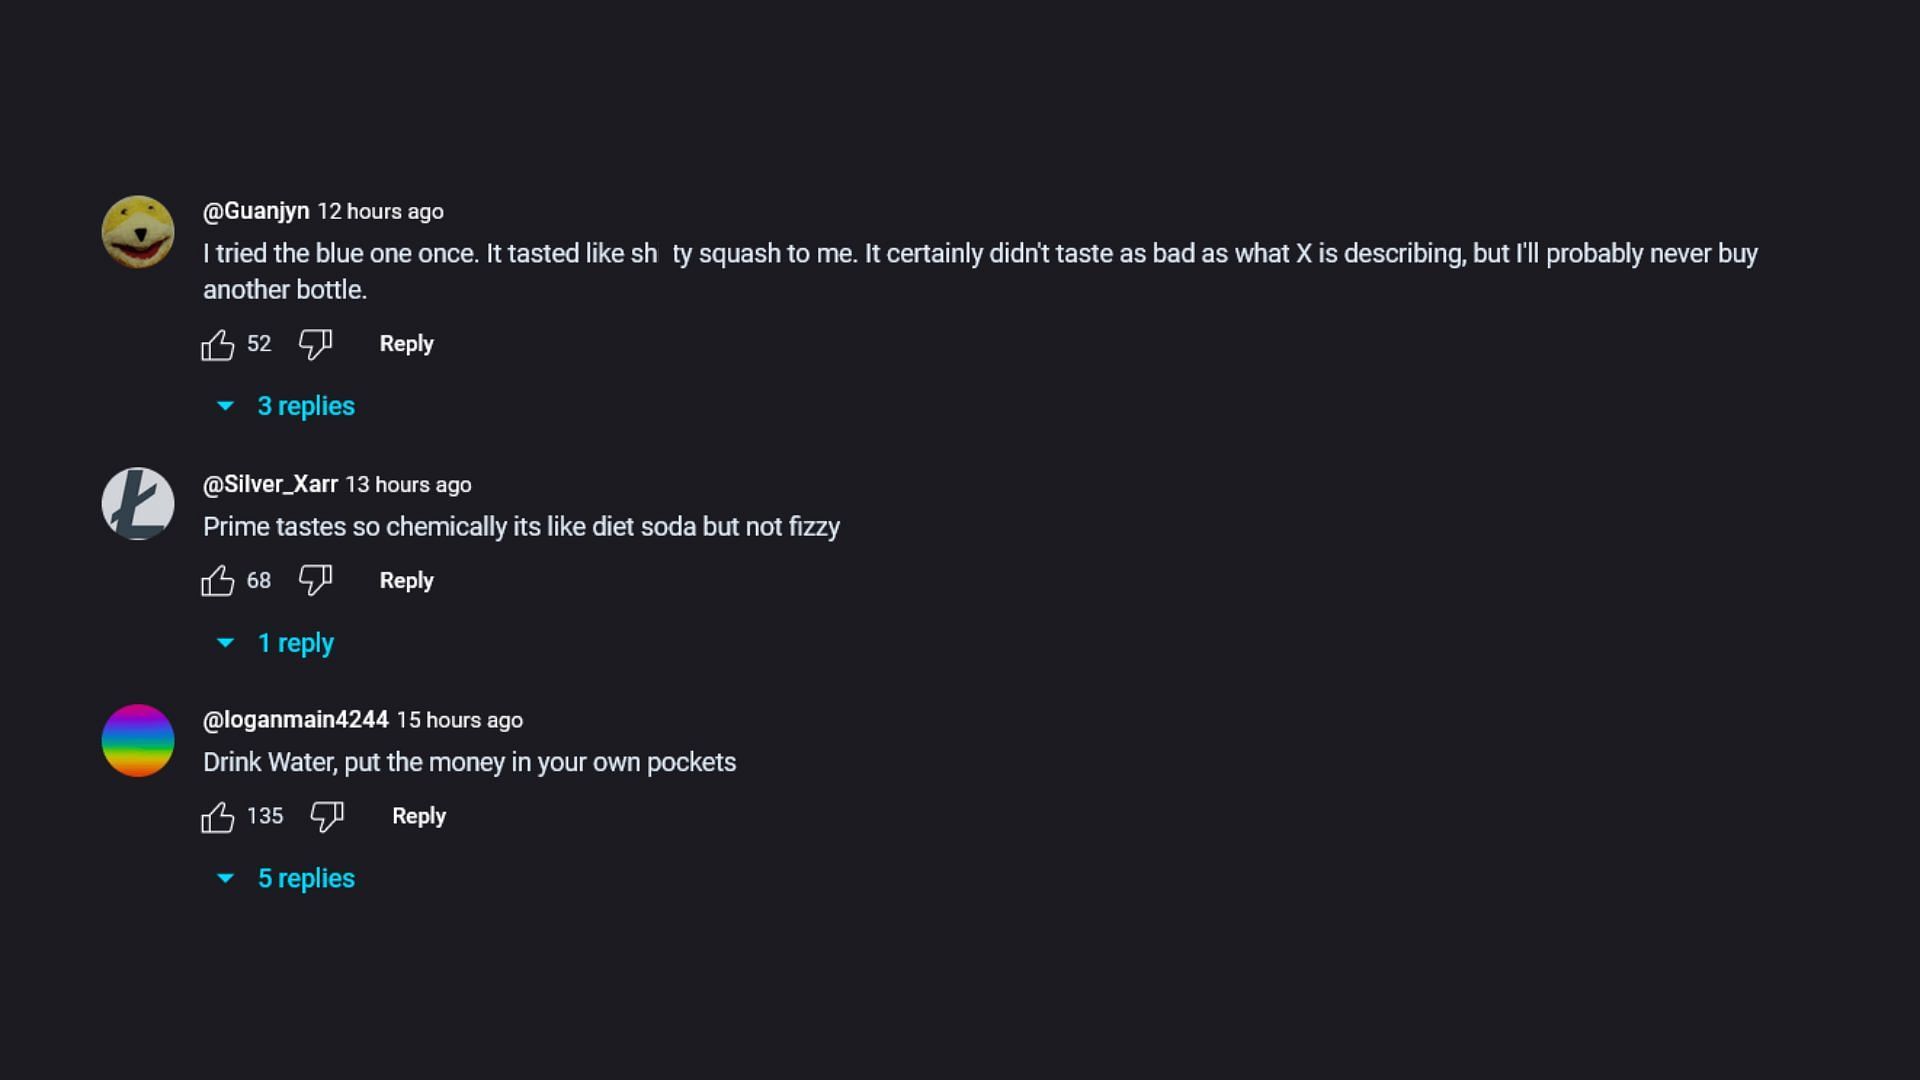Visit the @Guanjyn channel username link
1920x1080 pixels.
point(256,211)
